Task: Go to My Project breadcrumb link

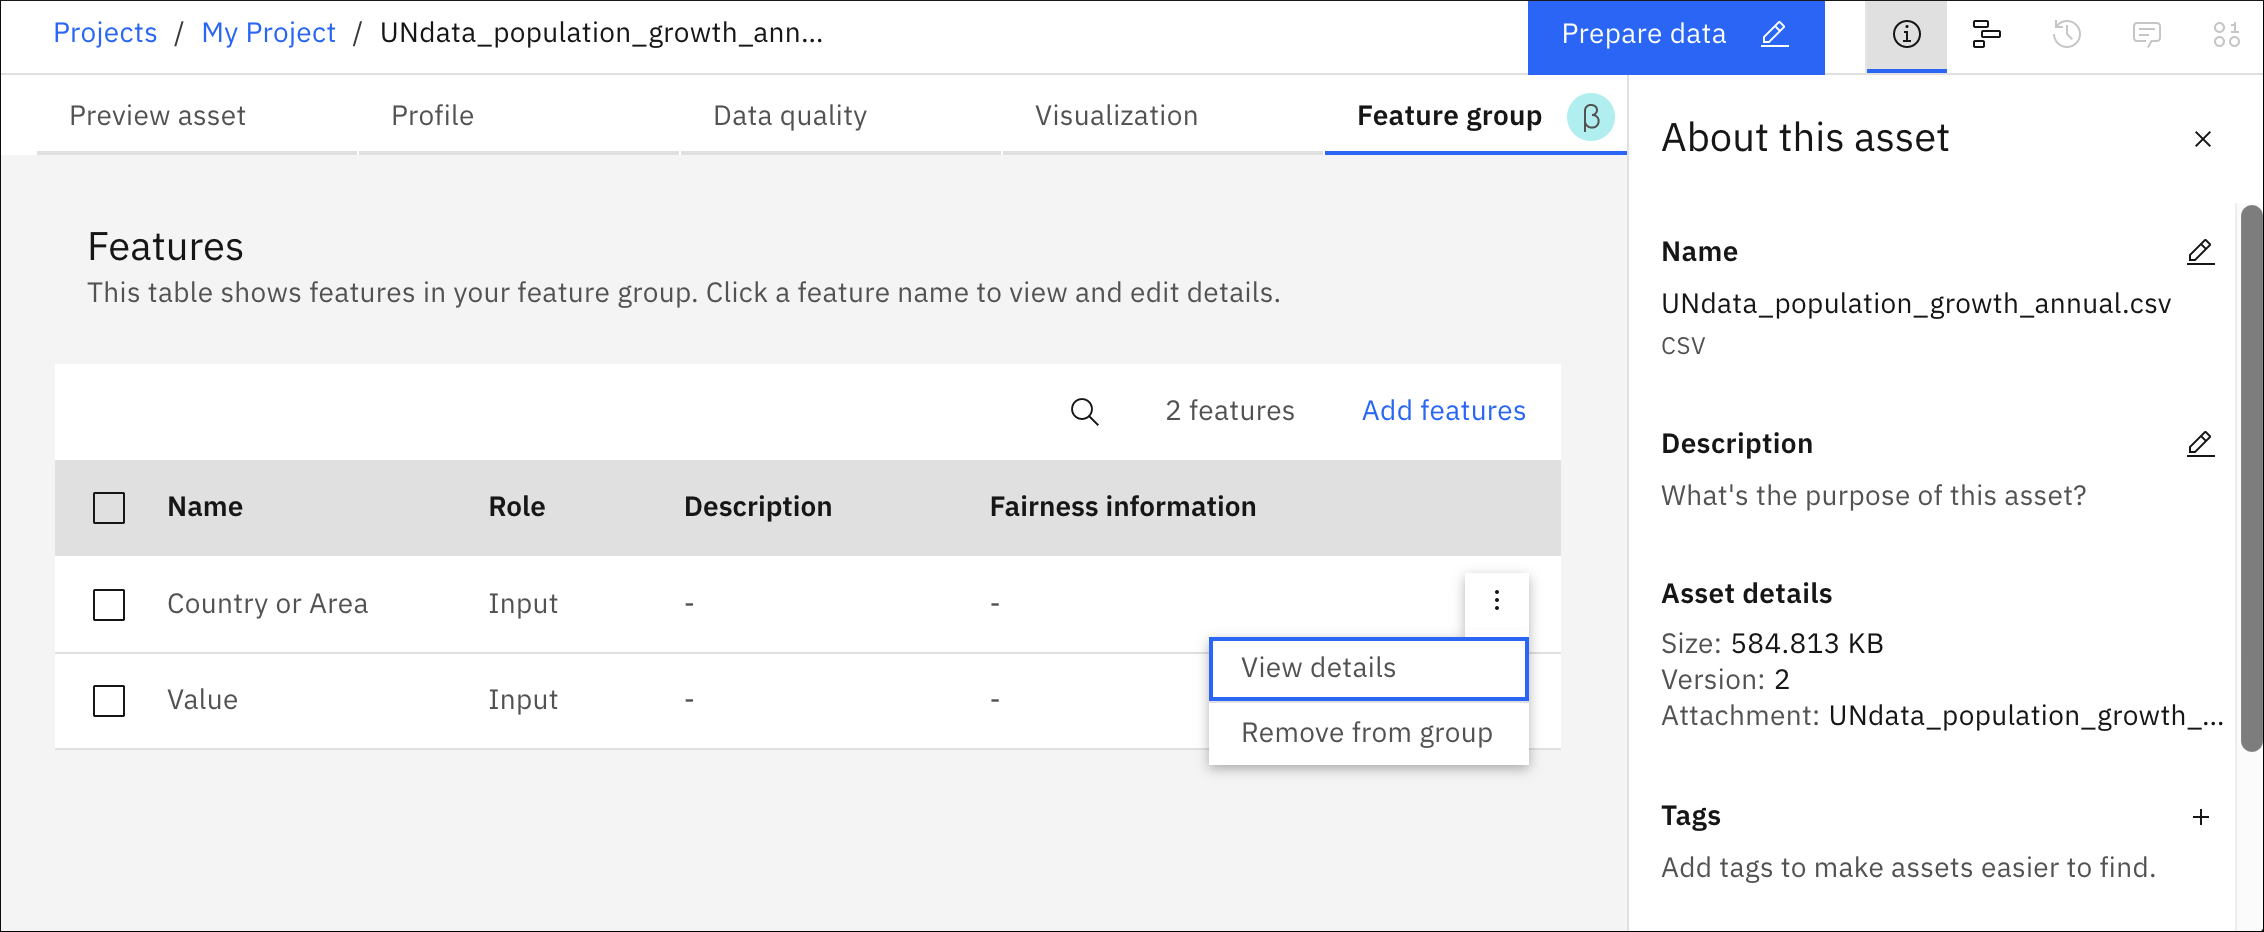Action: (268, 33)
